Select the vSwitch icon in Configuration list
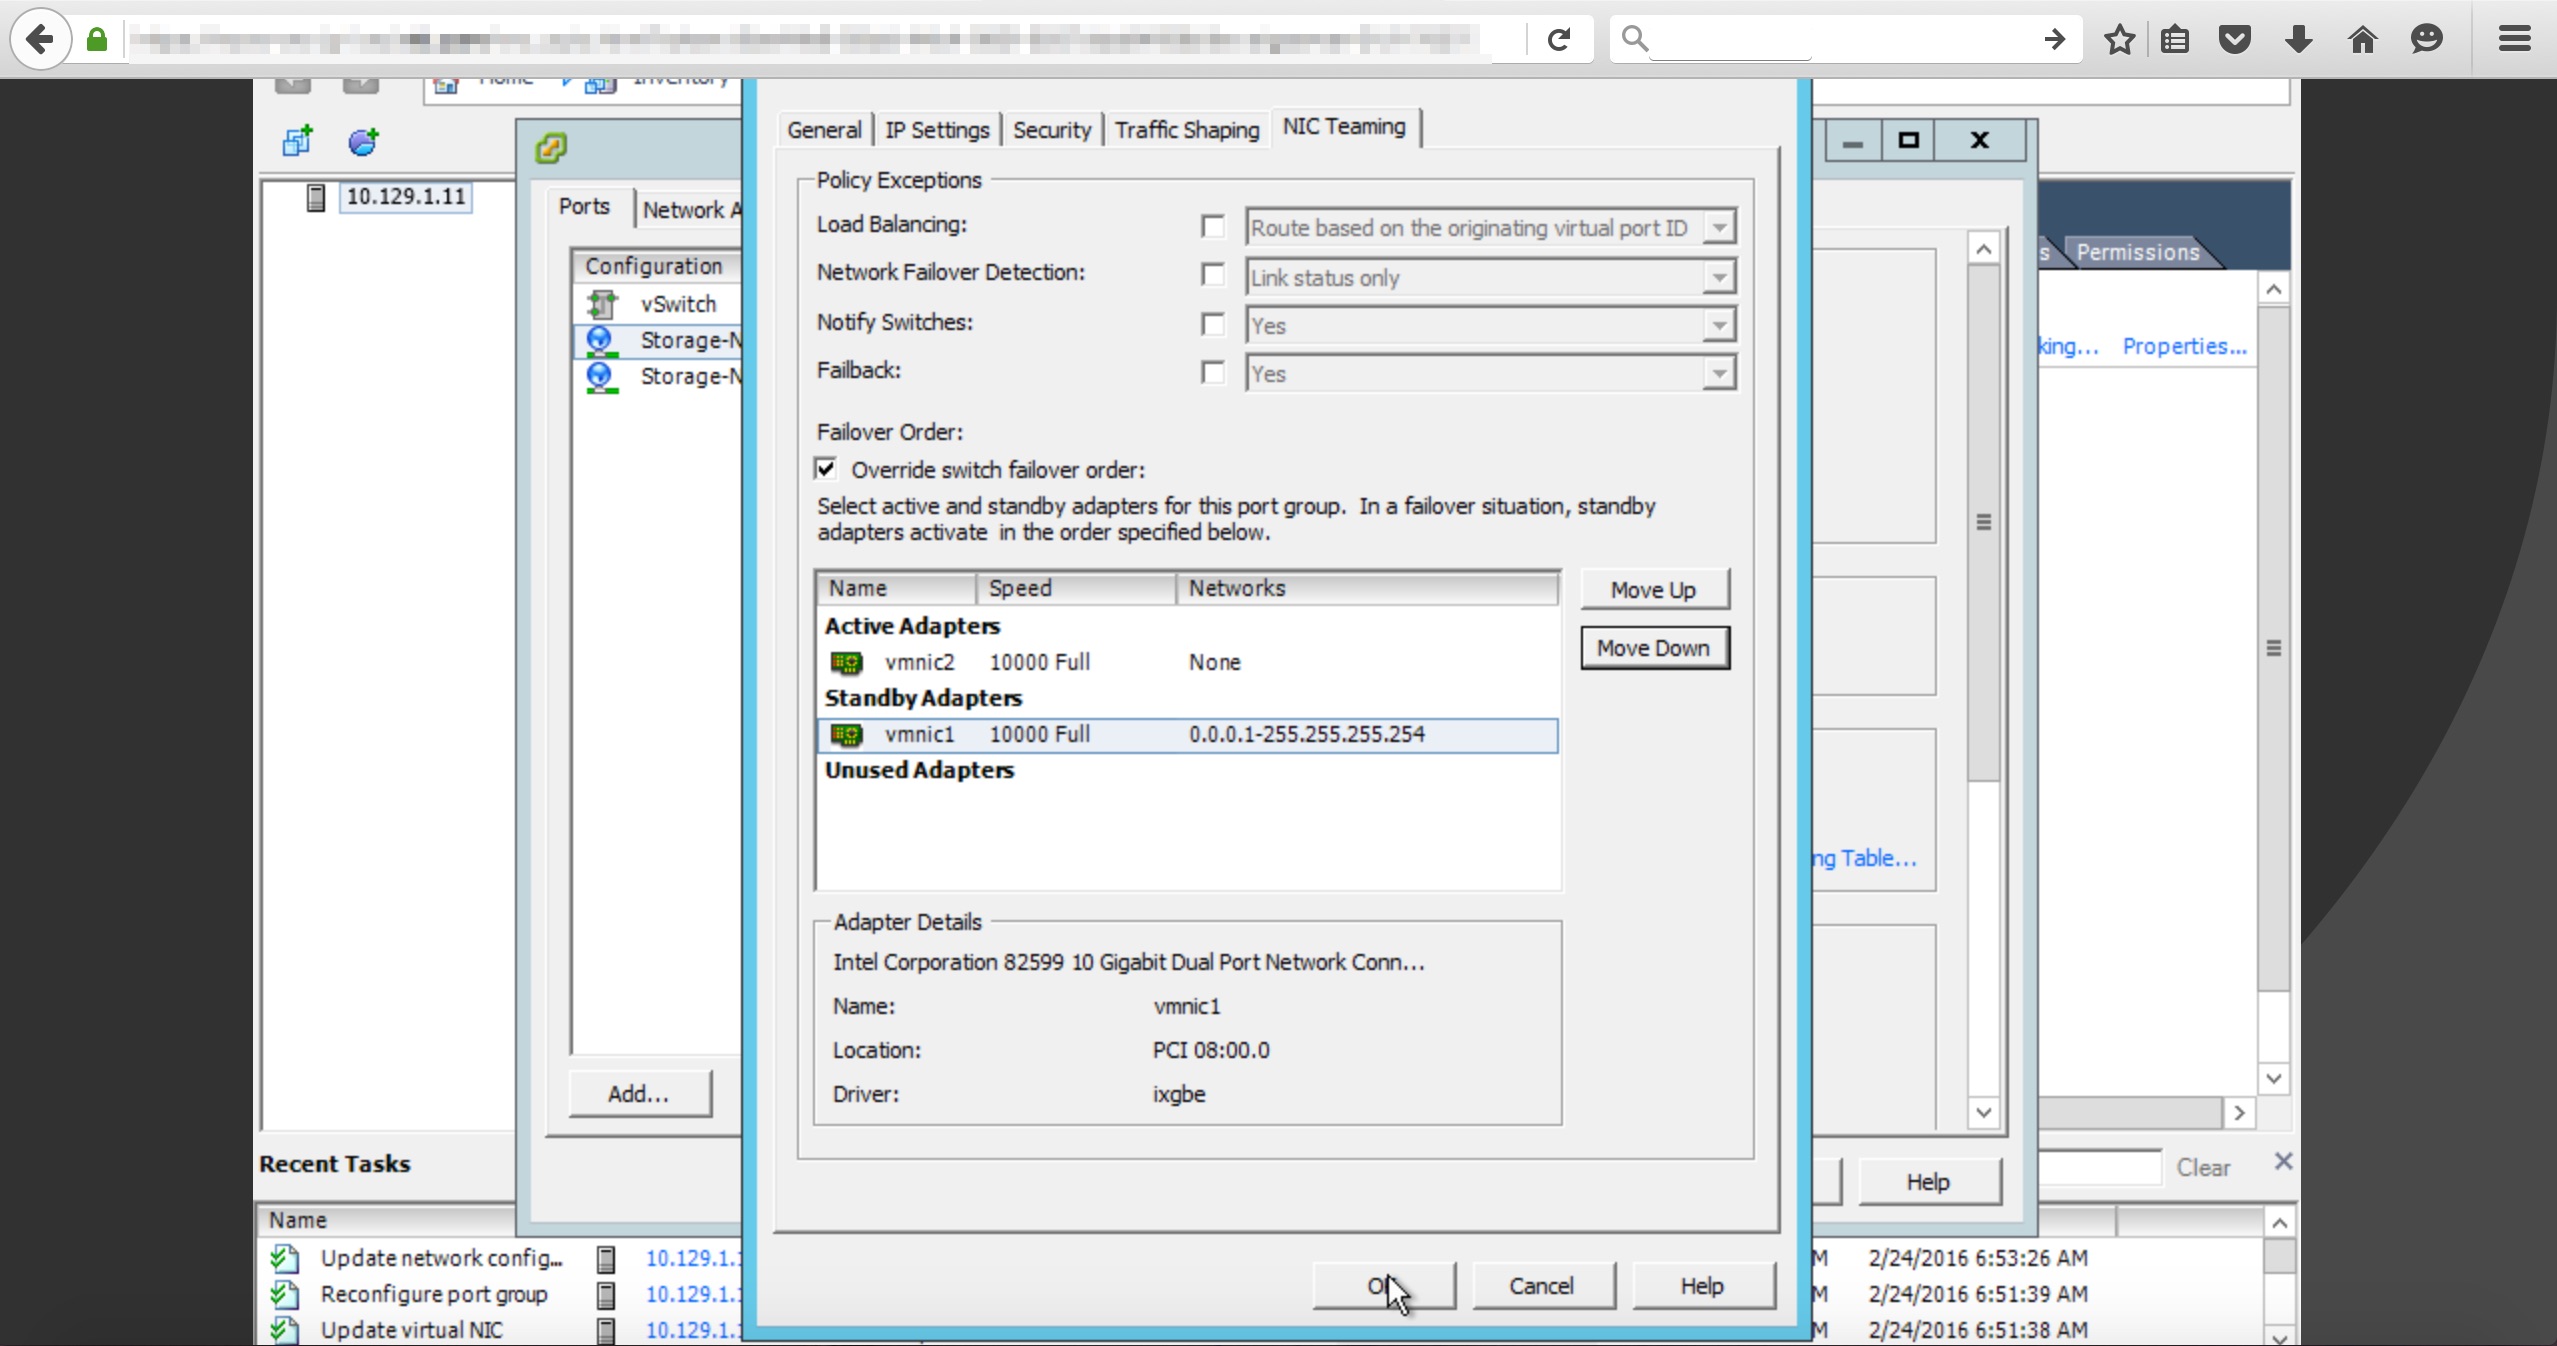This screenshot has width=2557, height=1346. click(602, 304)
